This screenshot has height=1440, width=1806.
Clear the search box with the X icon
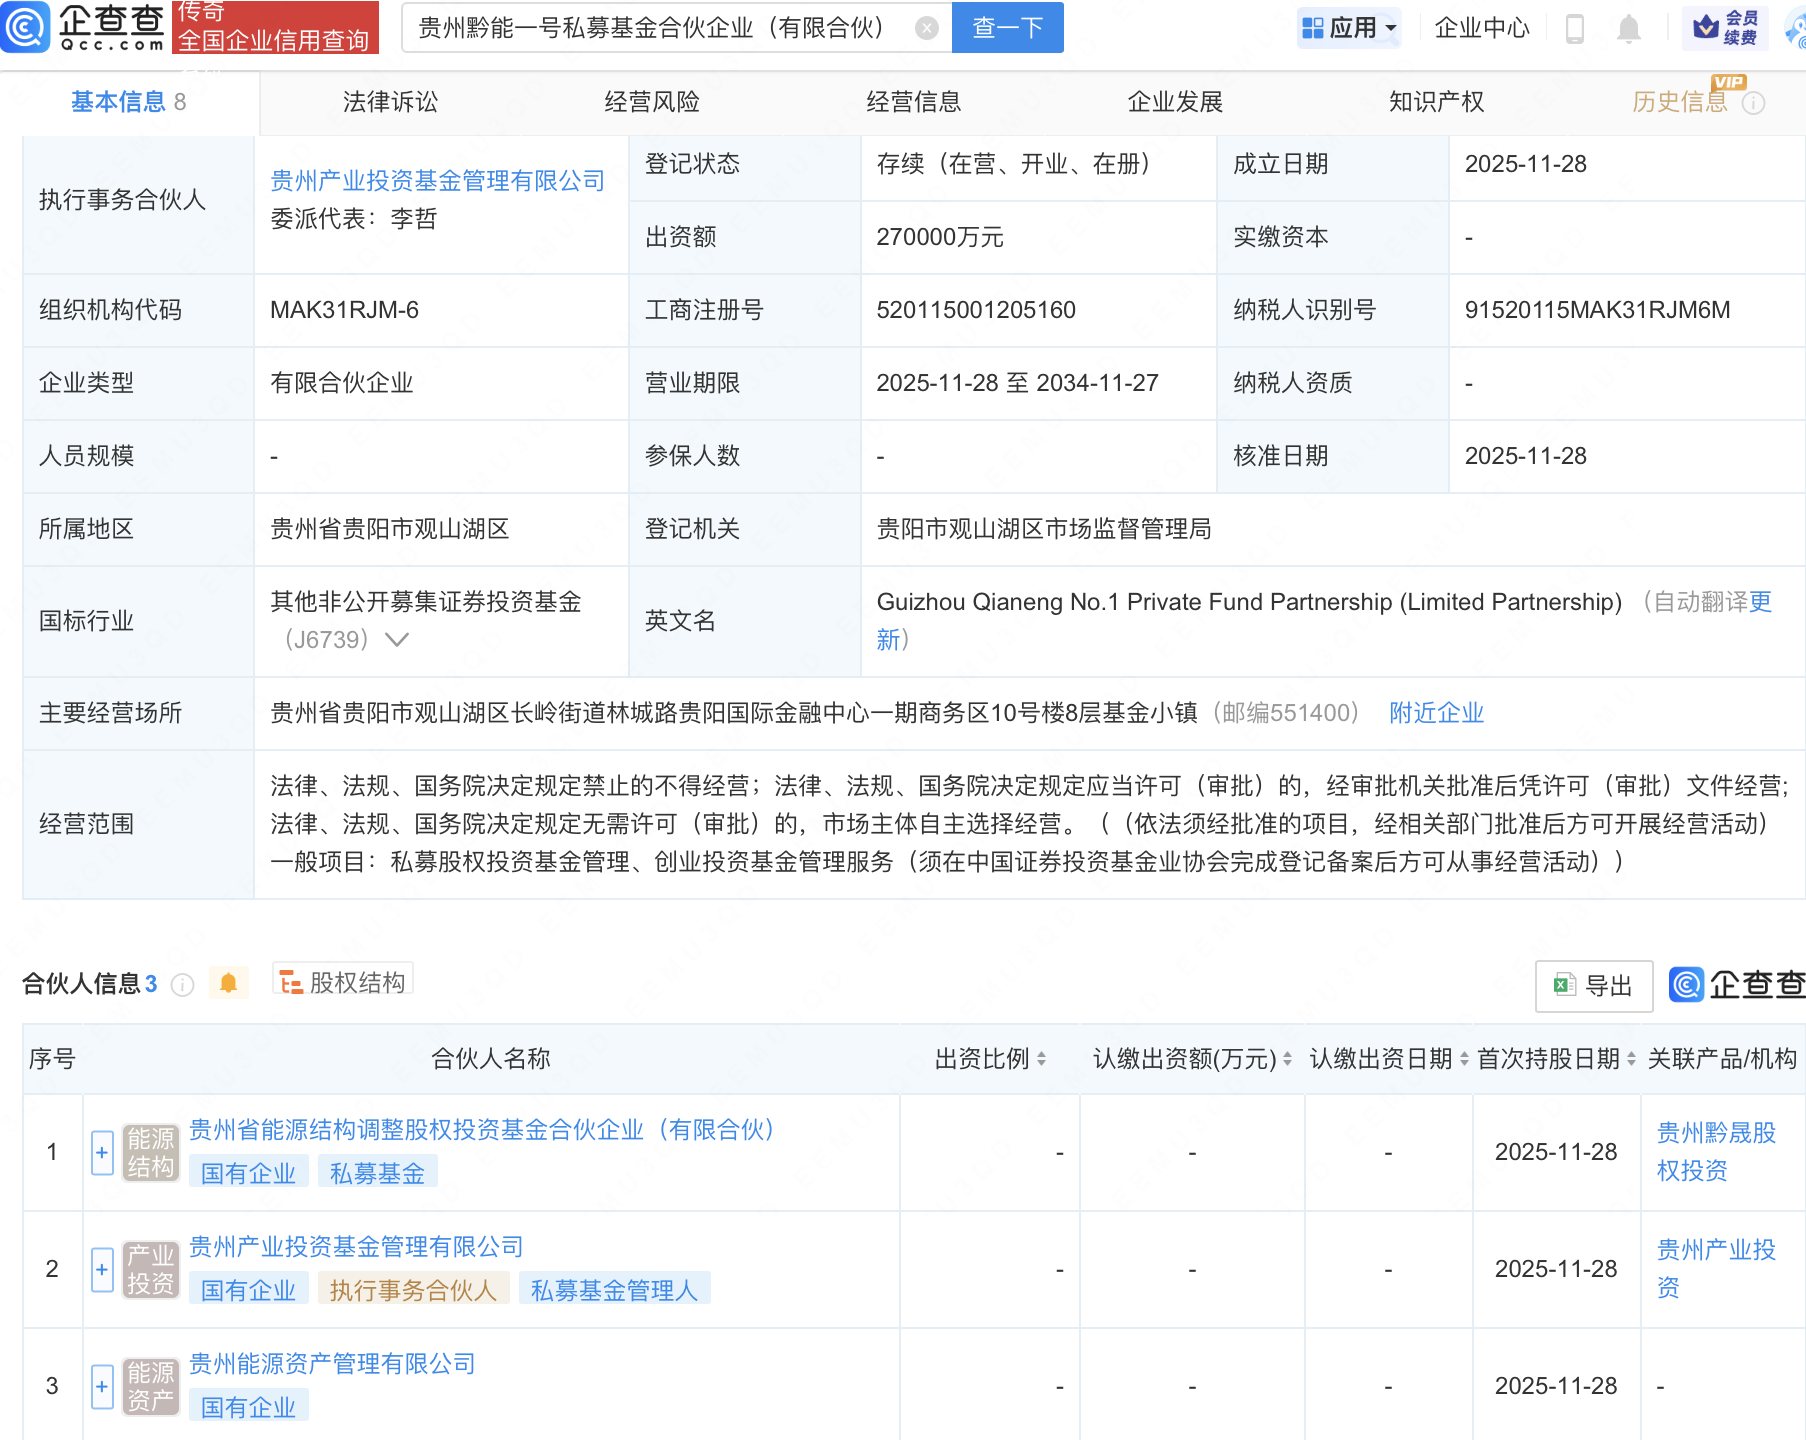pos(927,28)
